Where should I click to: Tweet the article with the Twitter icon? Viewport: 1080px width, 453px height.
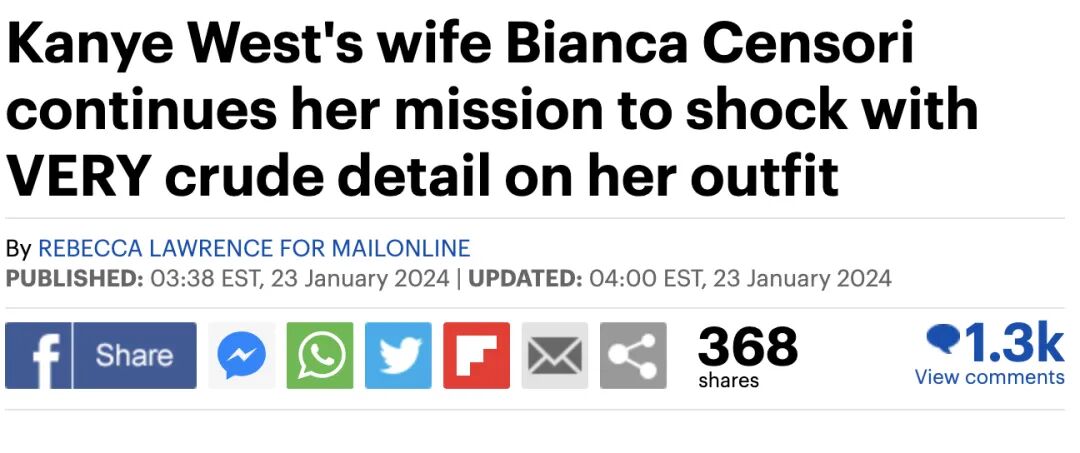[x=398, y=356]
